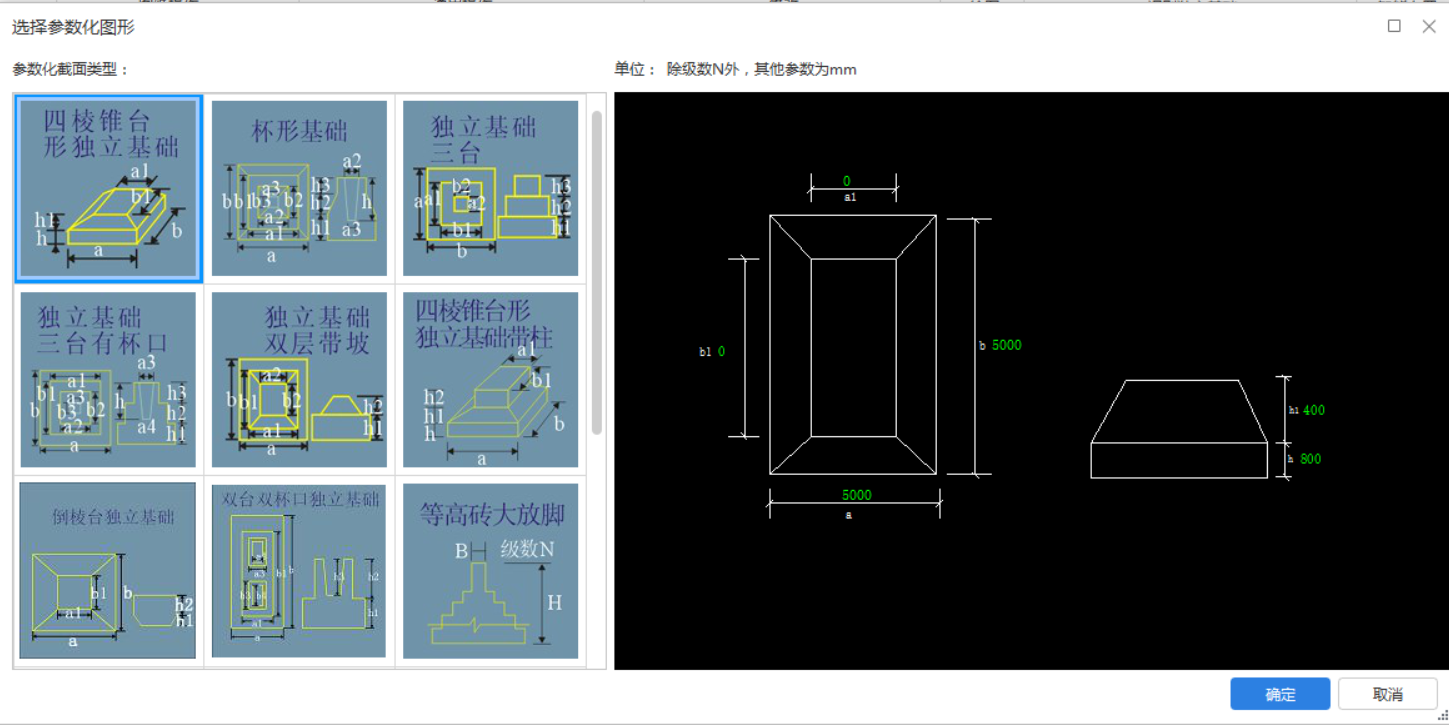Viewport: 1449px width, 725px height.
Task: Click the 参数化截面类型 label
Action: [71, 69]
